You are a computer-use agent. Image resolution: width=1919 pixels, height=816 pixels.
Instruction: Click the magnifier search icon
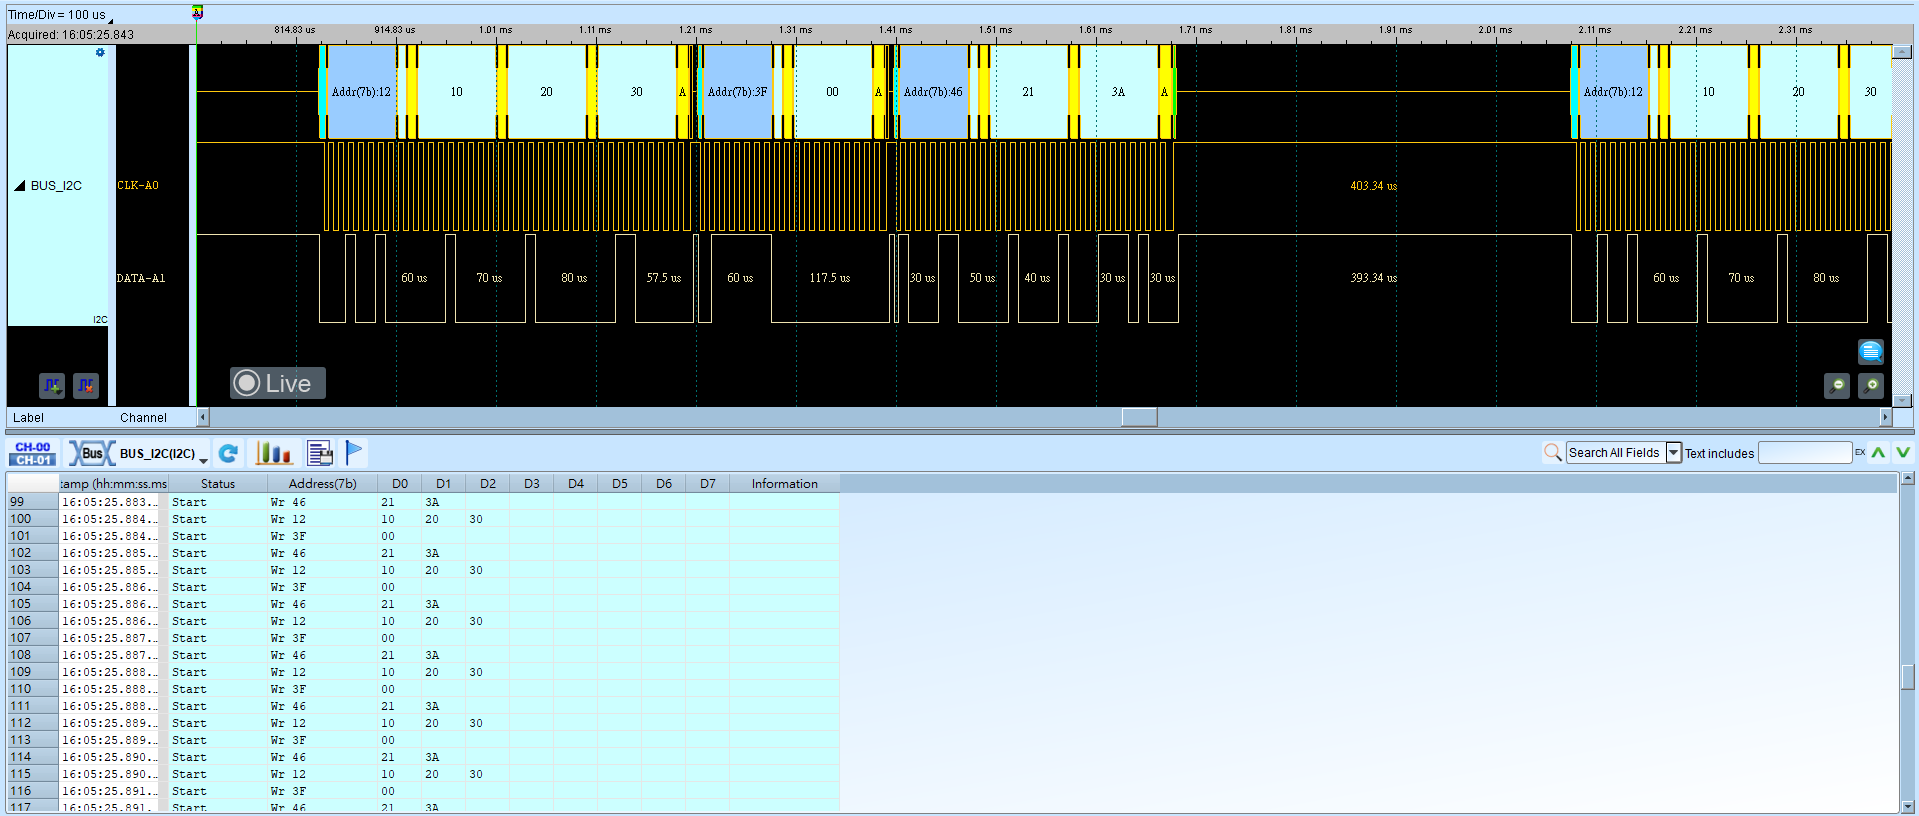[x=1552, y=453]
